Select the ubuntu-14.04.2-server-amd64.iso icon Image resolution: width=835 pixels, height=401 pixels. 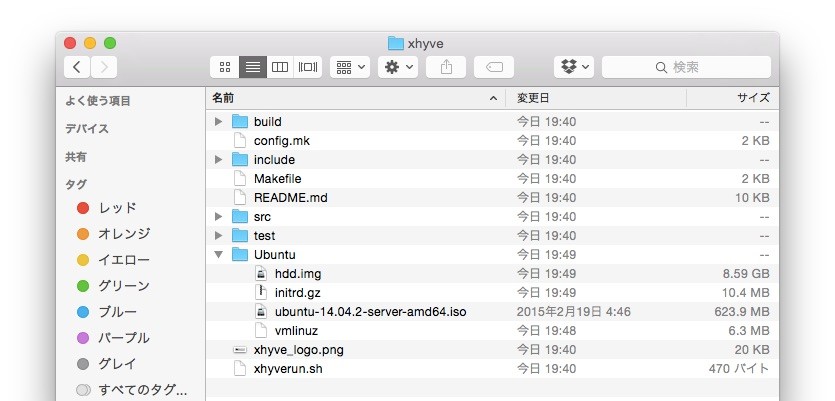click(x=261, y=312)
